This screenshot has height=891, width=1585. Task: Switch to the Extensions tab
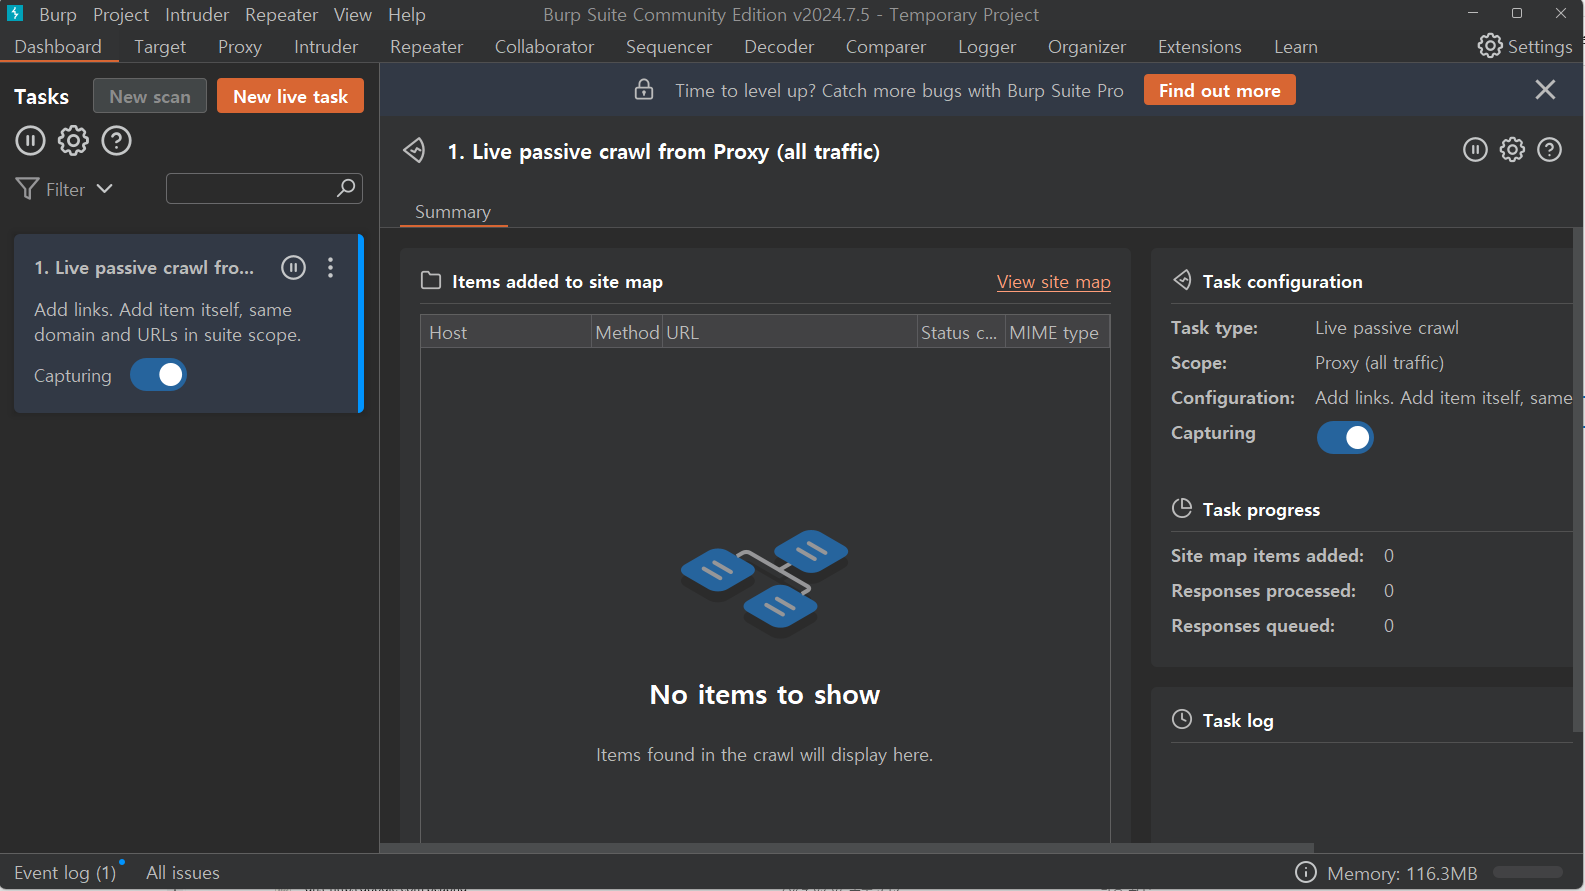tap(1200, 47)
